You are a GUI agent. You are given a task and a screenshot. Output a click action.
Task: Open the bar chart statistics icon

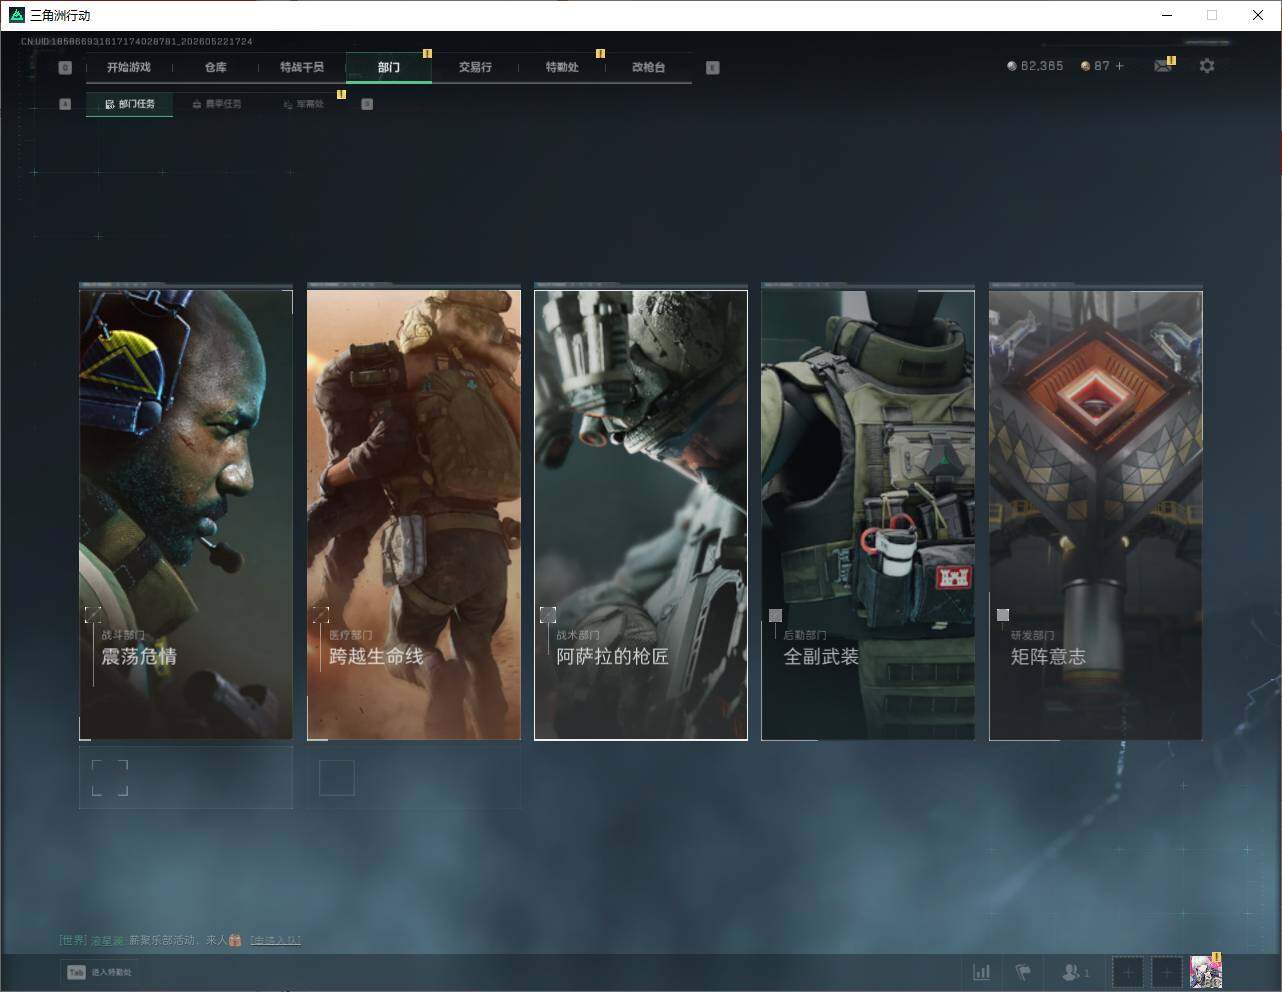click(x=982, y=972)
